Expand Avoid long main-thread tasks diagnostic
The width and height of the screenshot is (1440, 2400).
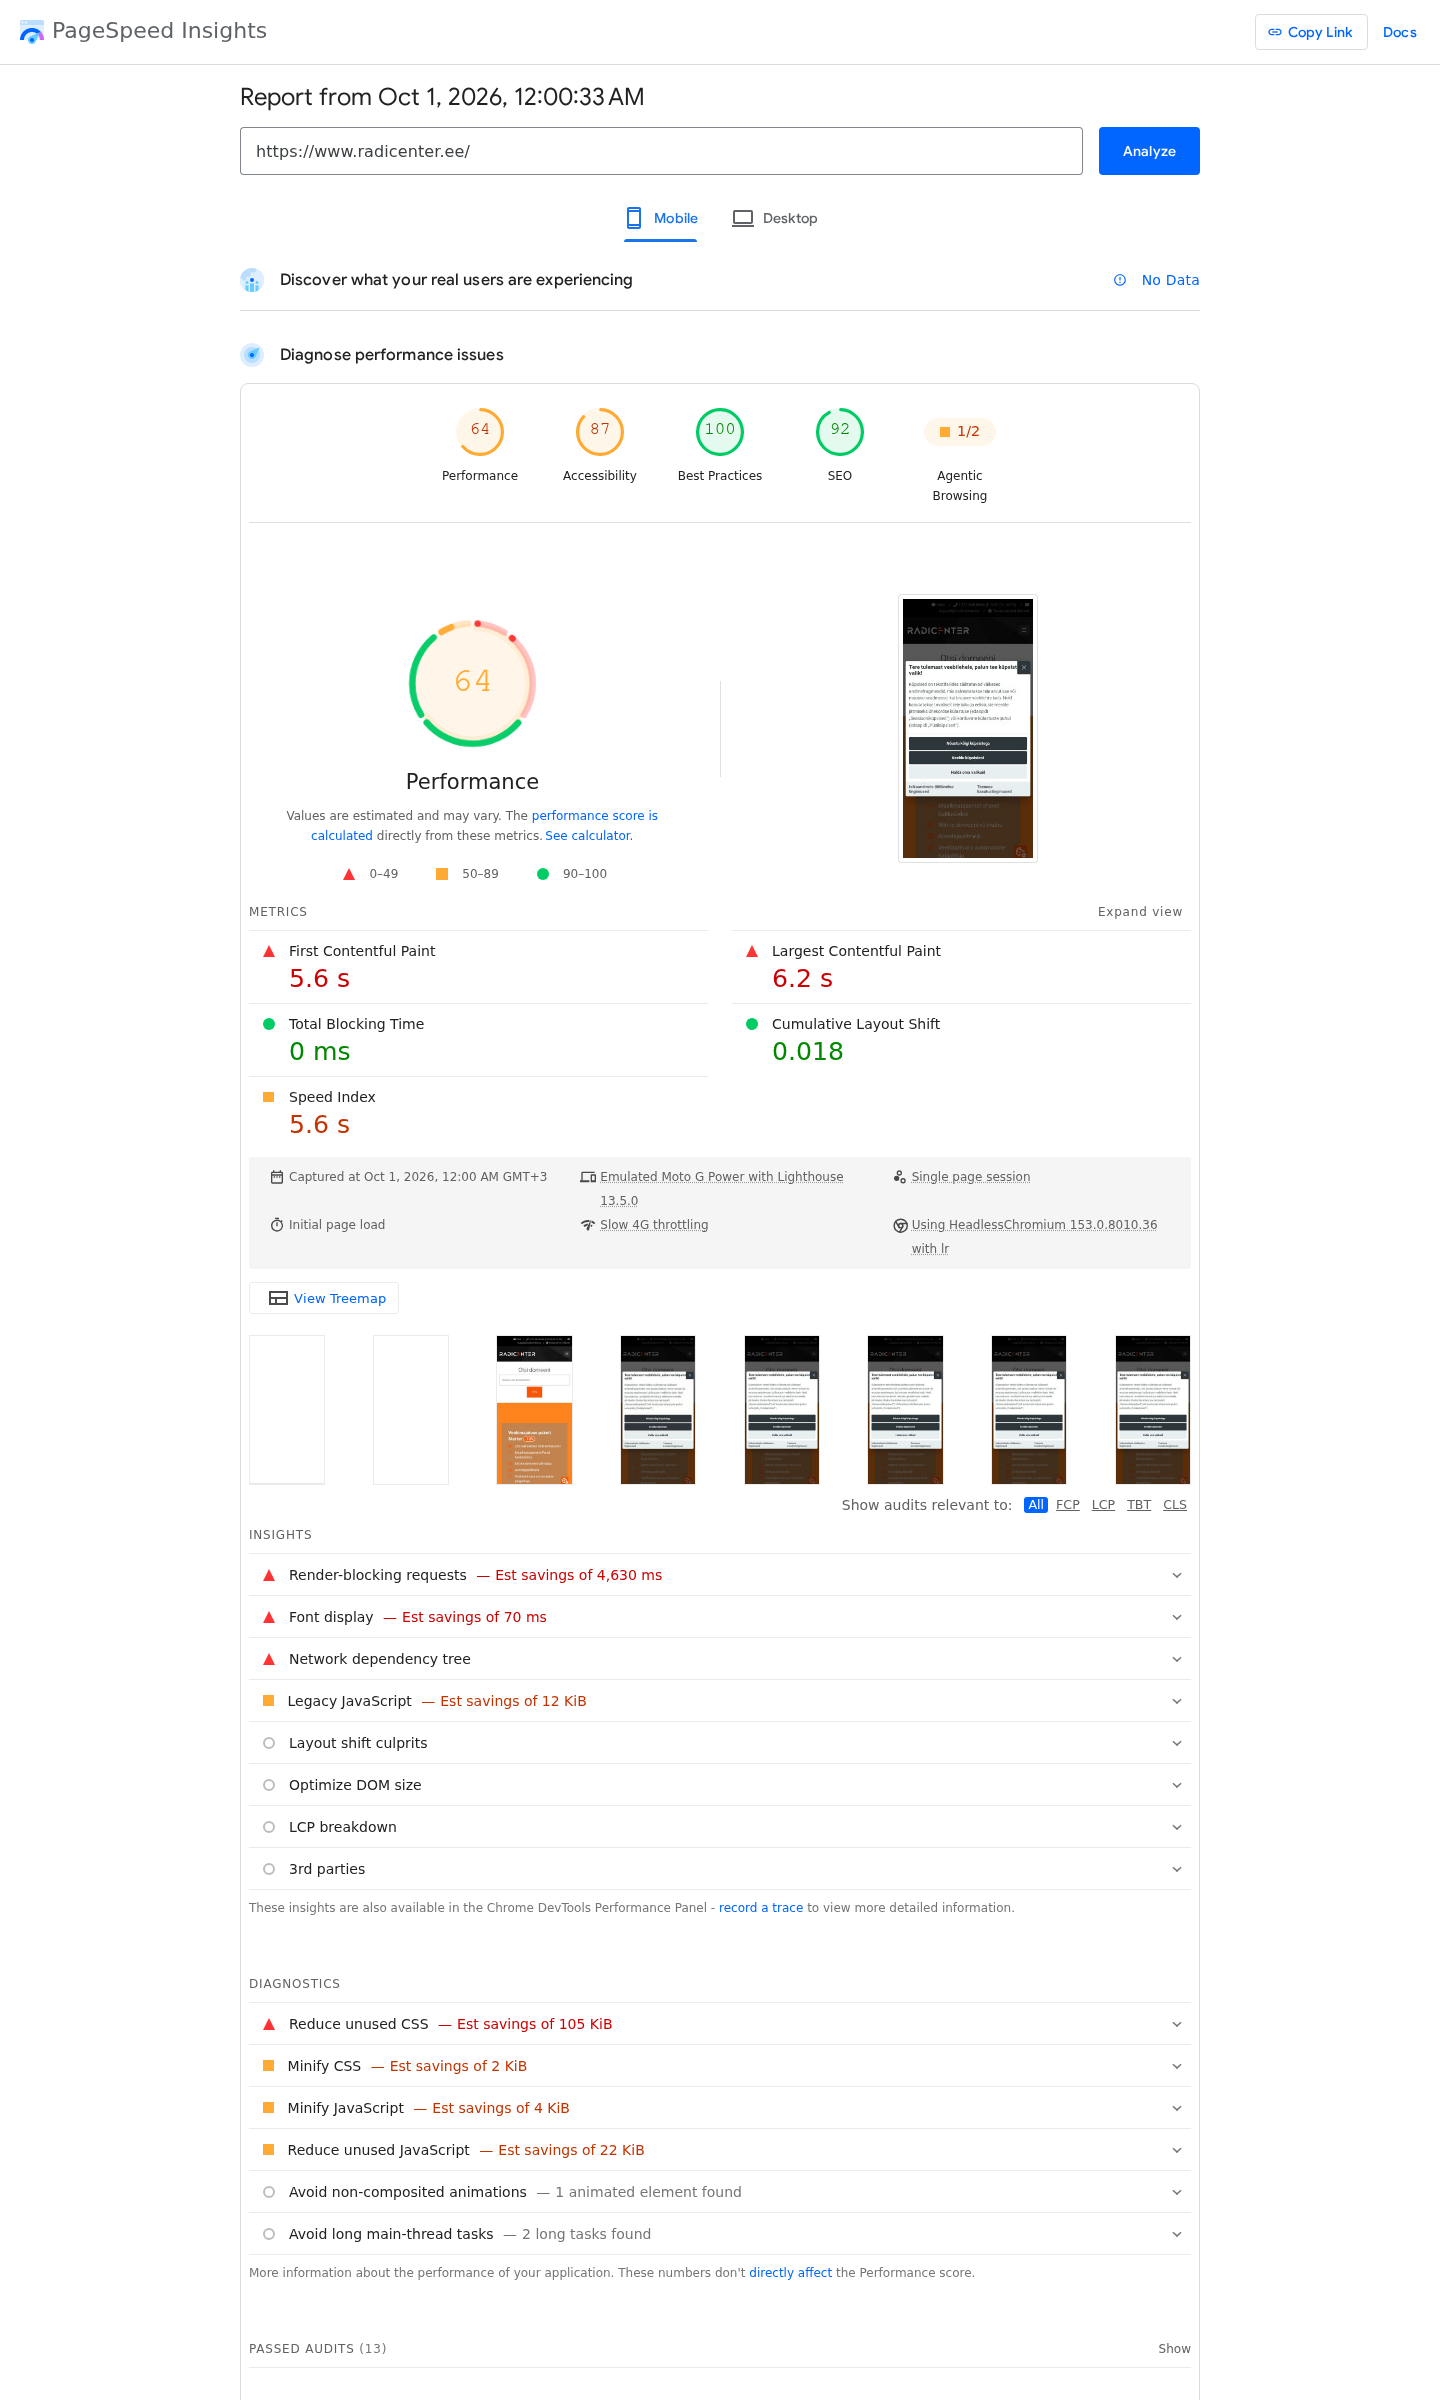(720, 2234)
